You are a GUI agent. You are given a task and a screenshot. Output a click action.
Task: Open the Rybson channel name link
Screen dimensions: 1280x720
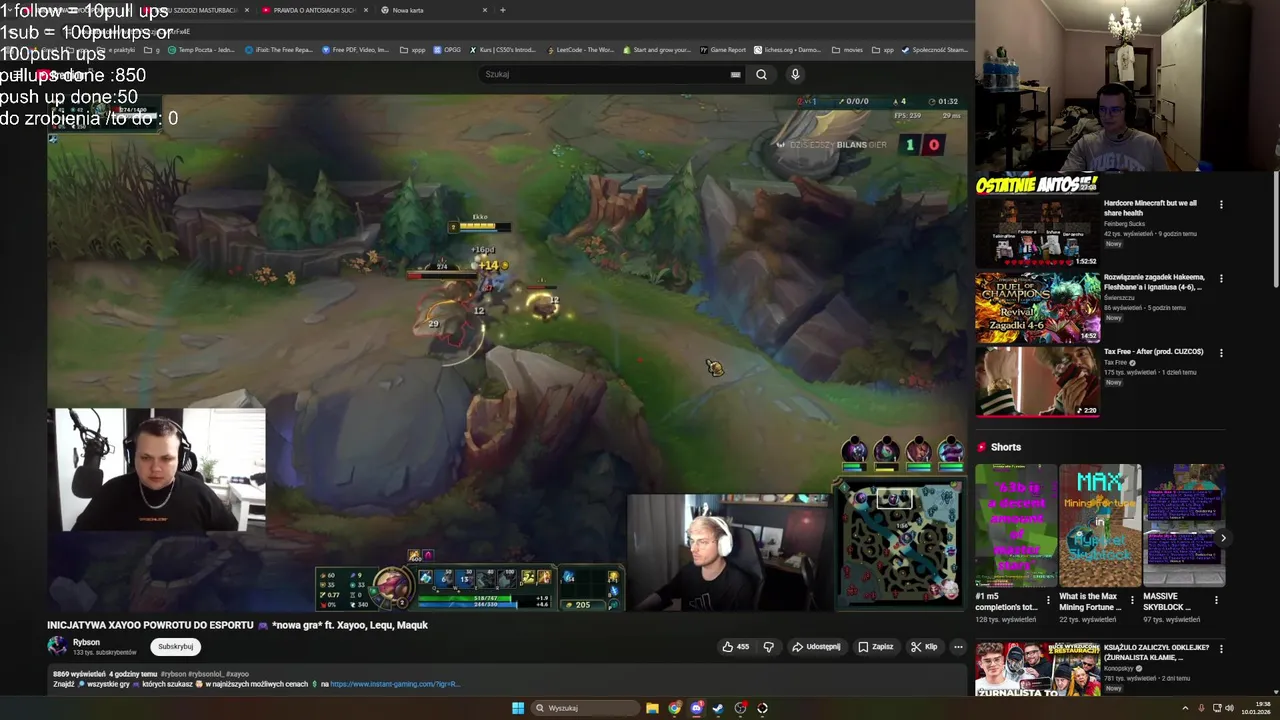86,642
